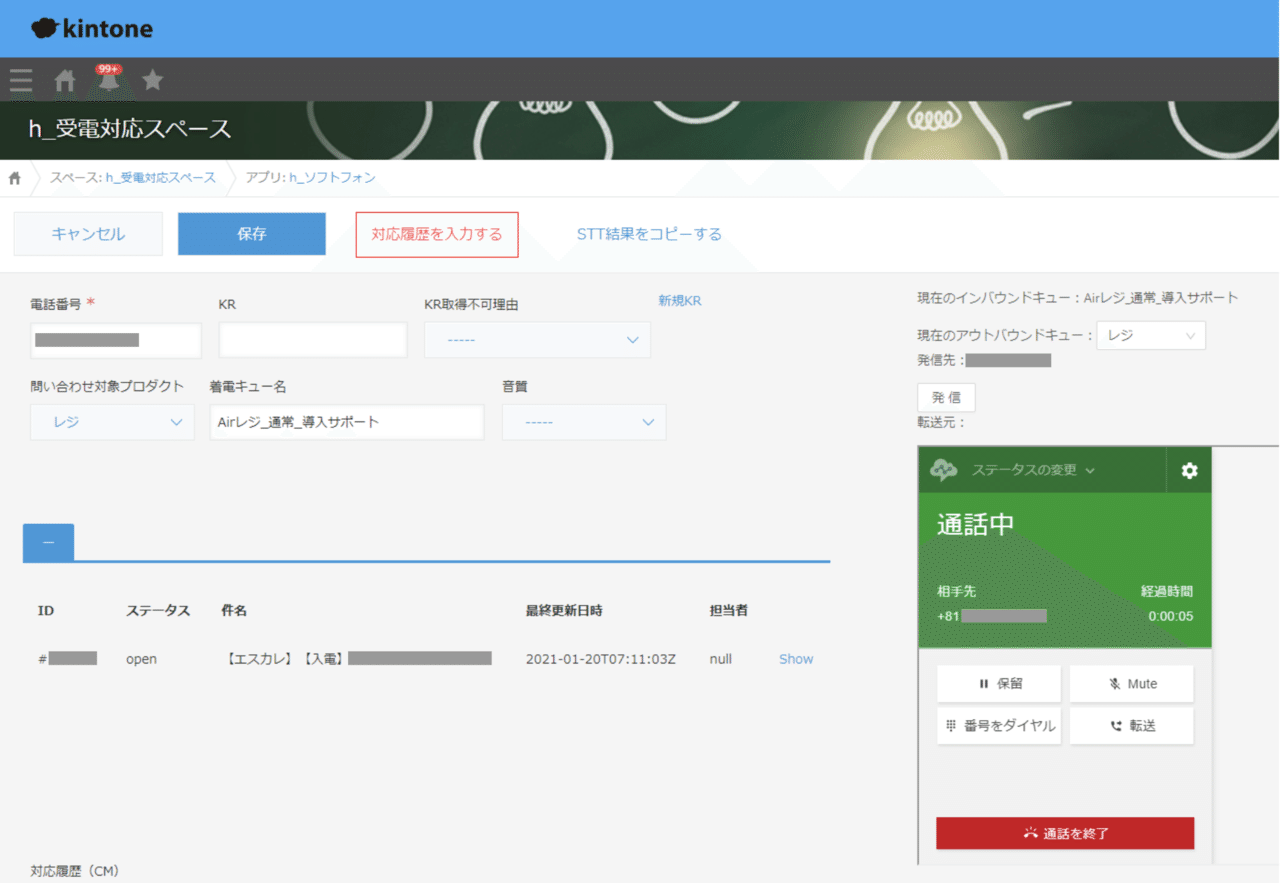Click STT結果をコピーする button
The image size is (1280, 883).
point(649,234)
